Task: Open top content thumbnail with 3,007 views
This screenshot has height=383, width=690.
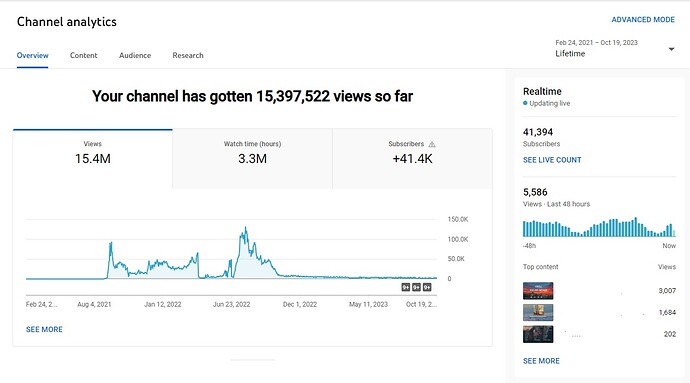Action: point(538,291)
